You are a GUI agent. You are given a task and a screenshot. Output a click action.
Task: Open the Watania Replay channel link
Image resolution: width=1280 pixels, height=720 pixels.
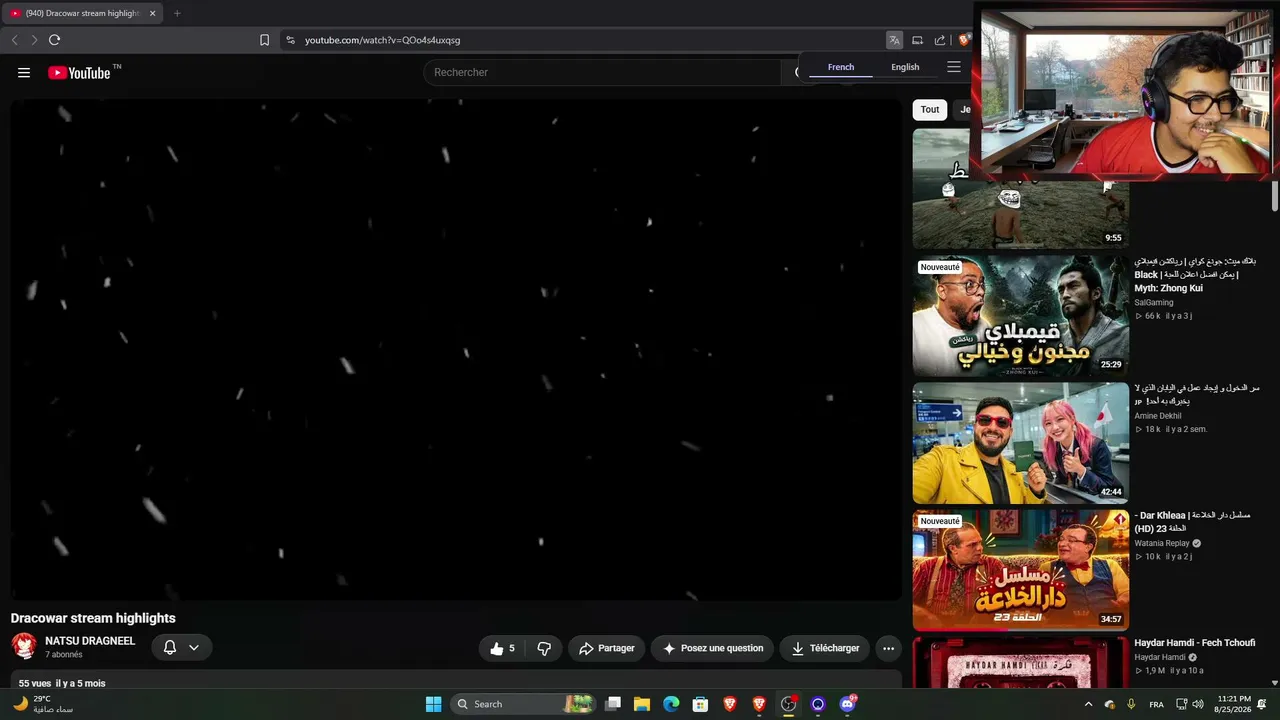(1162, 543)
